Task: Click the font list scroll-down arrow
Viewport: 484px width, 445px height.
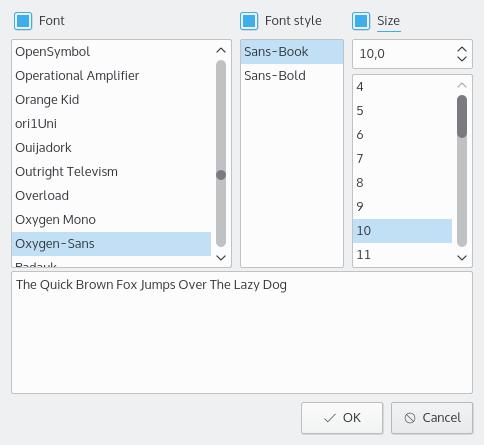Action: tap(221, 257)
